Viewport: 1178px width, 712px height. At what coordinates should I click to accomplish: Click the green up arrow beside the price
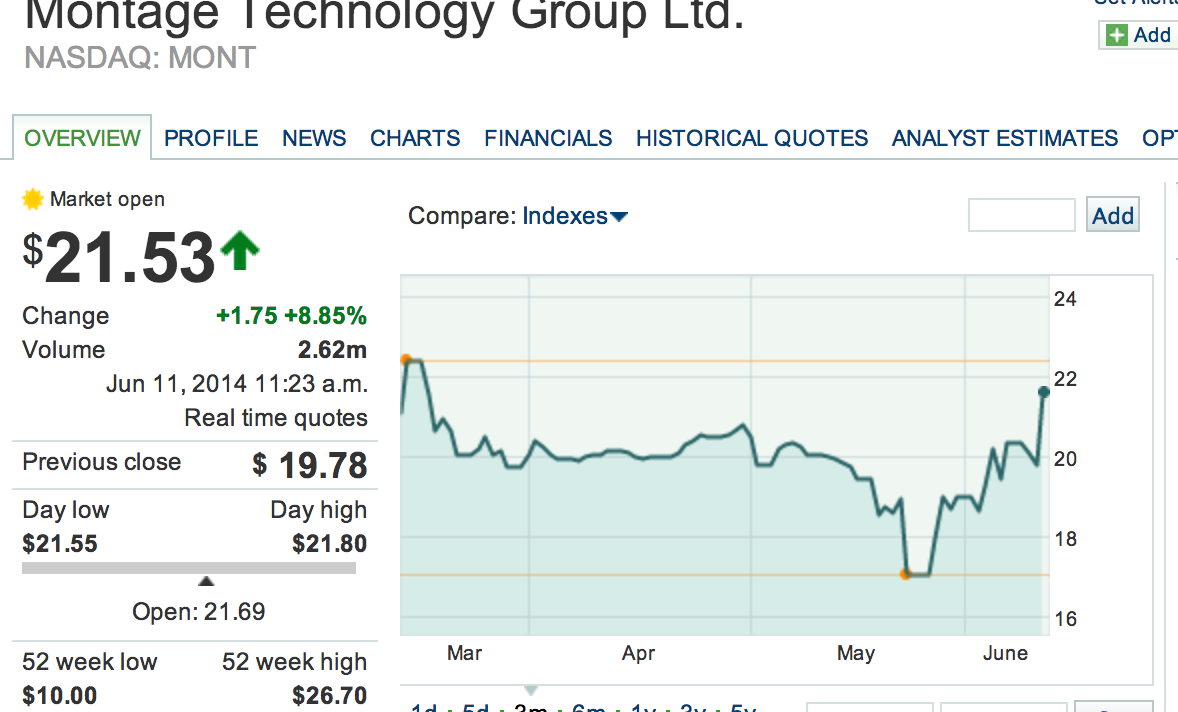239,251
